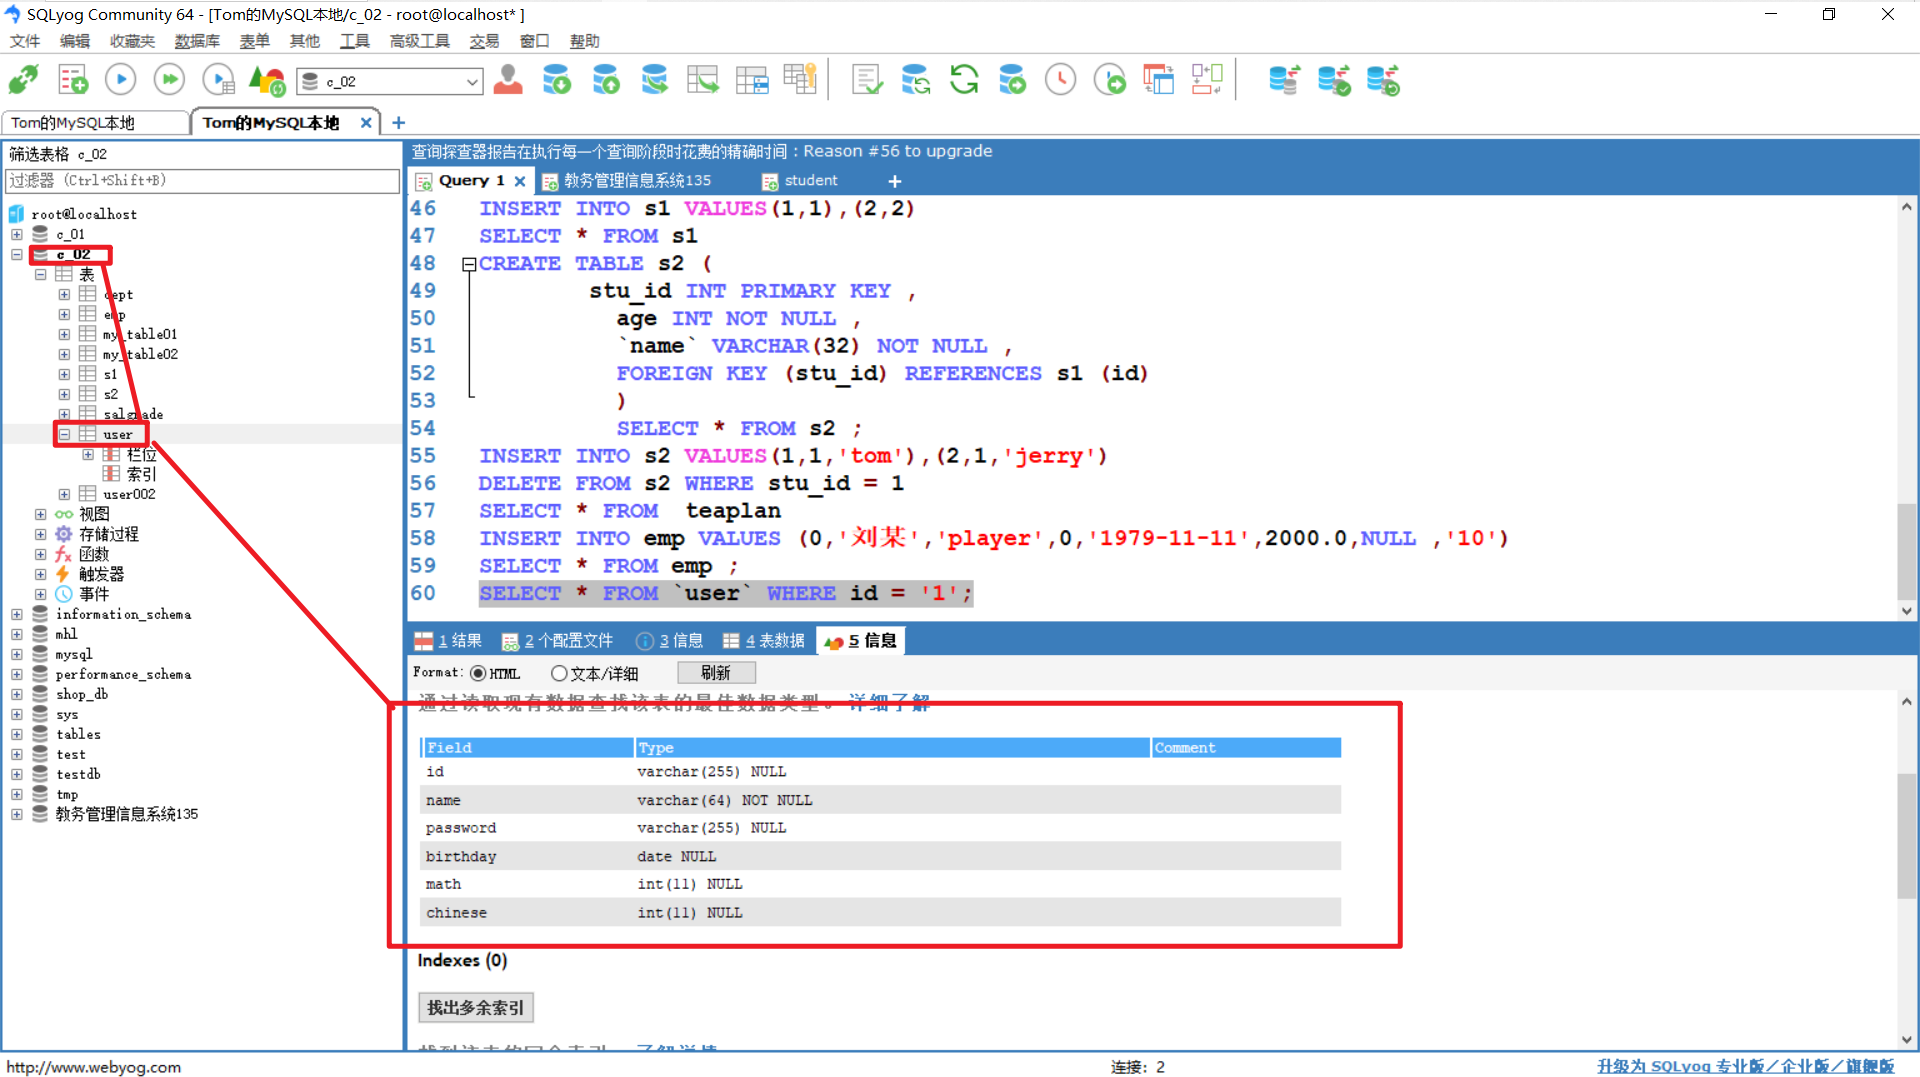Open the c_02 database dropdown
This screenshot has height=1077, width=1920.
pos(470,81)
